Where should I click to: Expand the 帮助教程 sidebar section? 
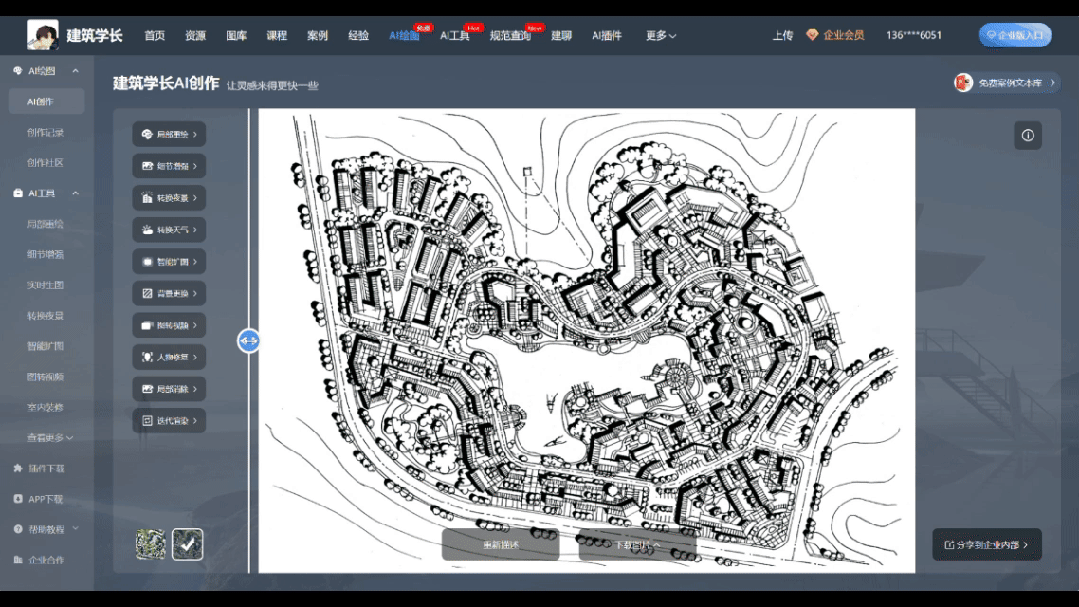coord(75,529)
